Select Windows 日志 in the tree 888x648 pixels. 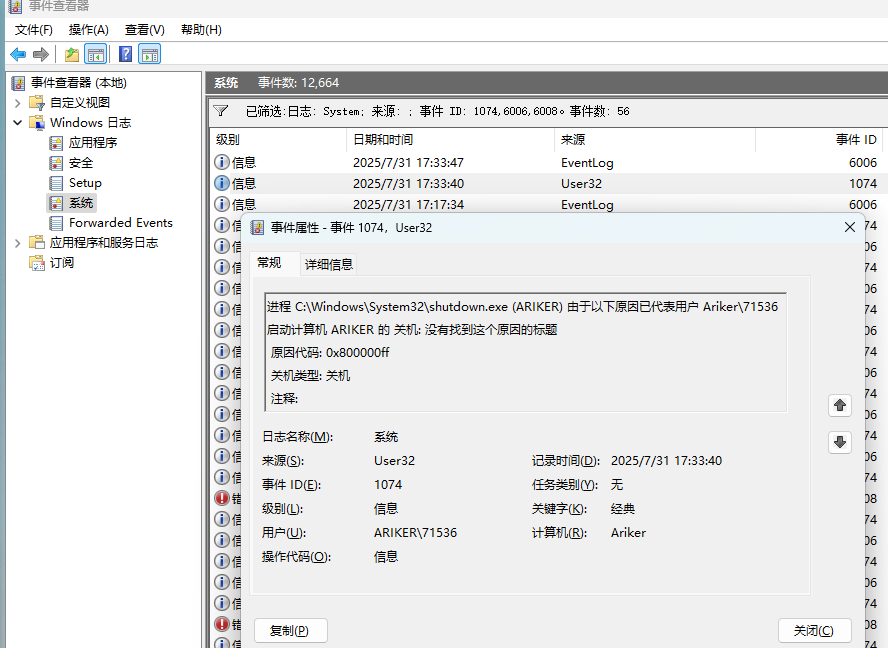click(91, 122)
